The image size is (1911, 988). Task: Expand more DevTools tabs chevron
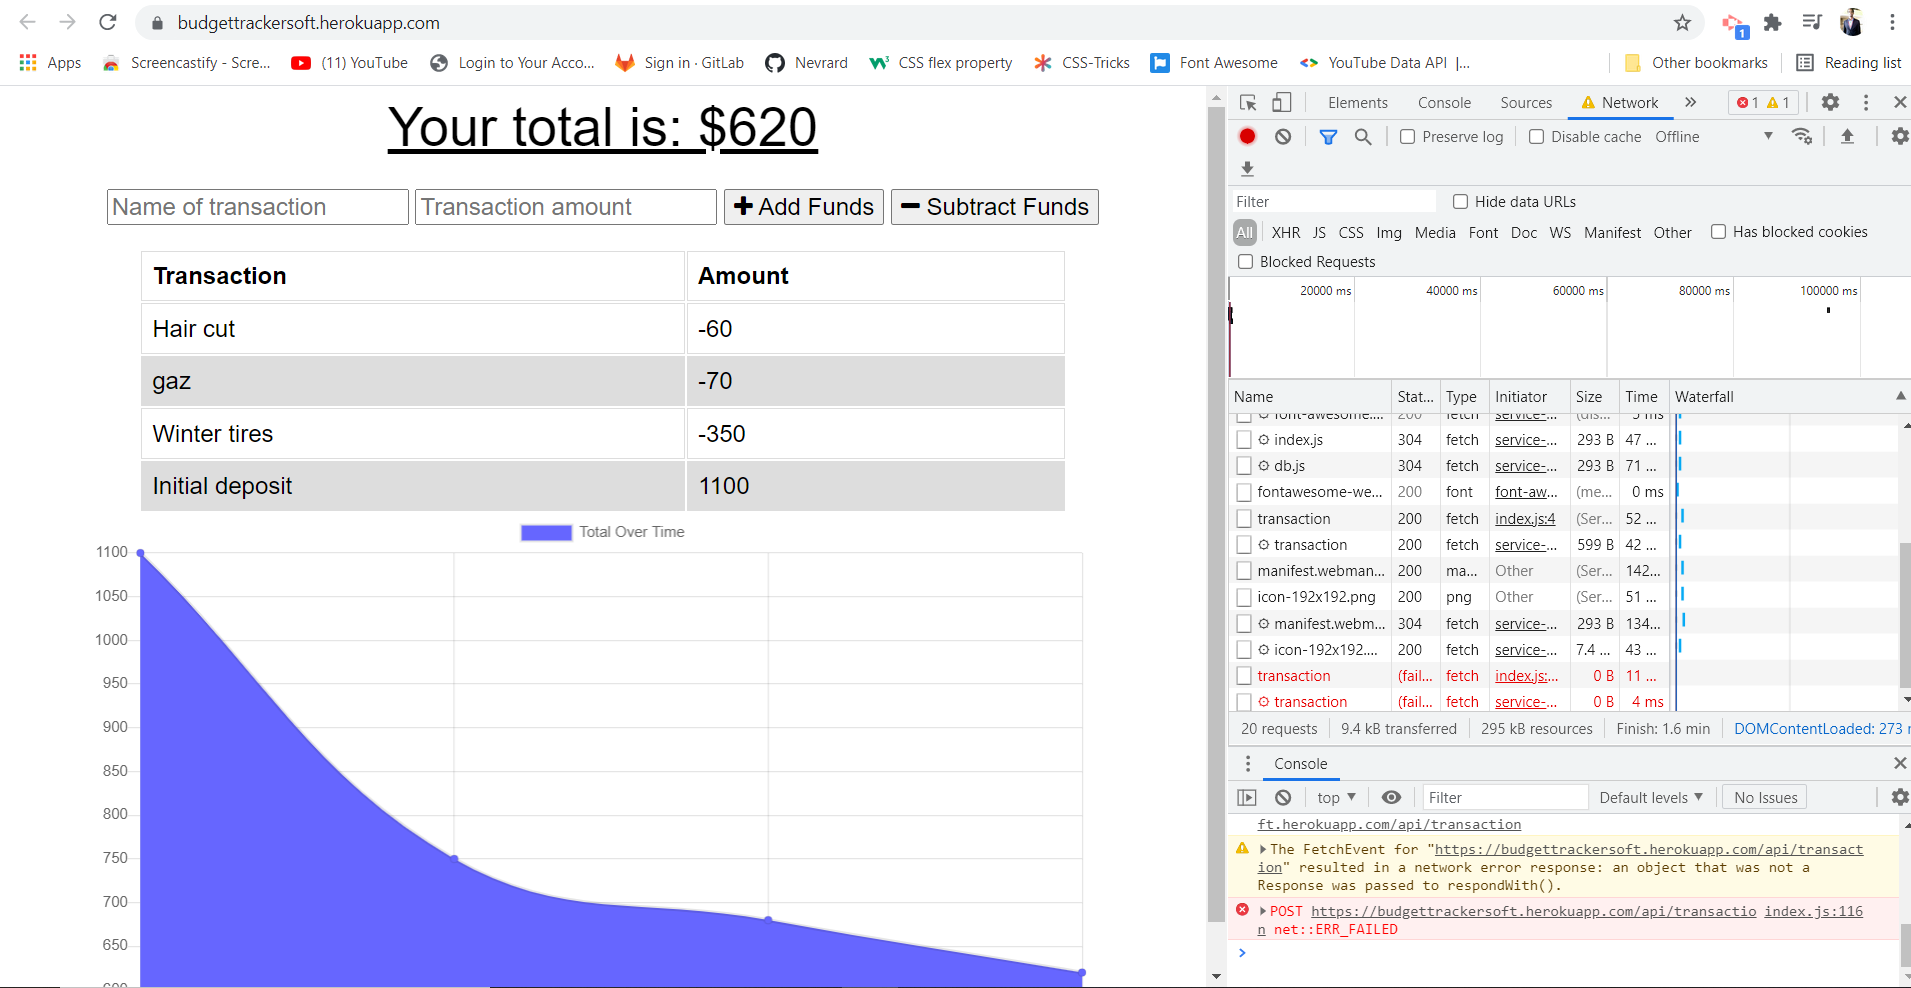[x=1690, y=102]
